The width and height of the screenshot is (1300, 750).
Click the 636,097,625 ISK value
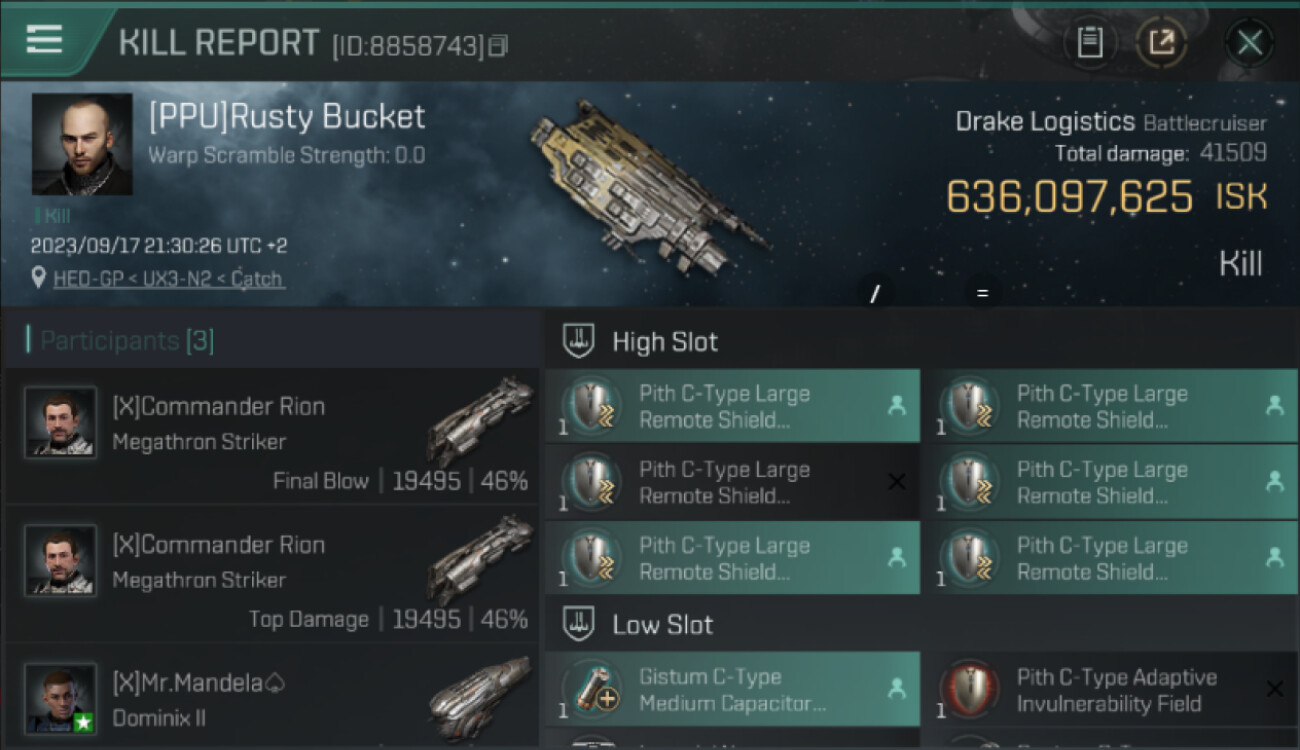tap(1069, 197)
